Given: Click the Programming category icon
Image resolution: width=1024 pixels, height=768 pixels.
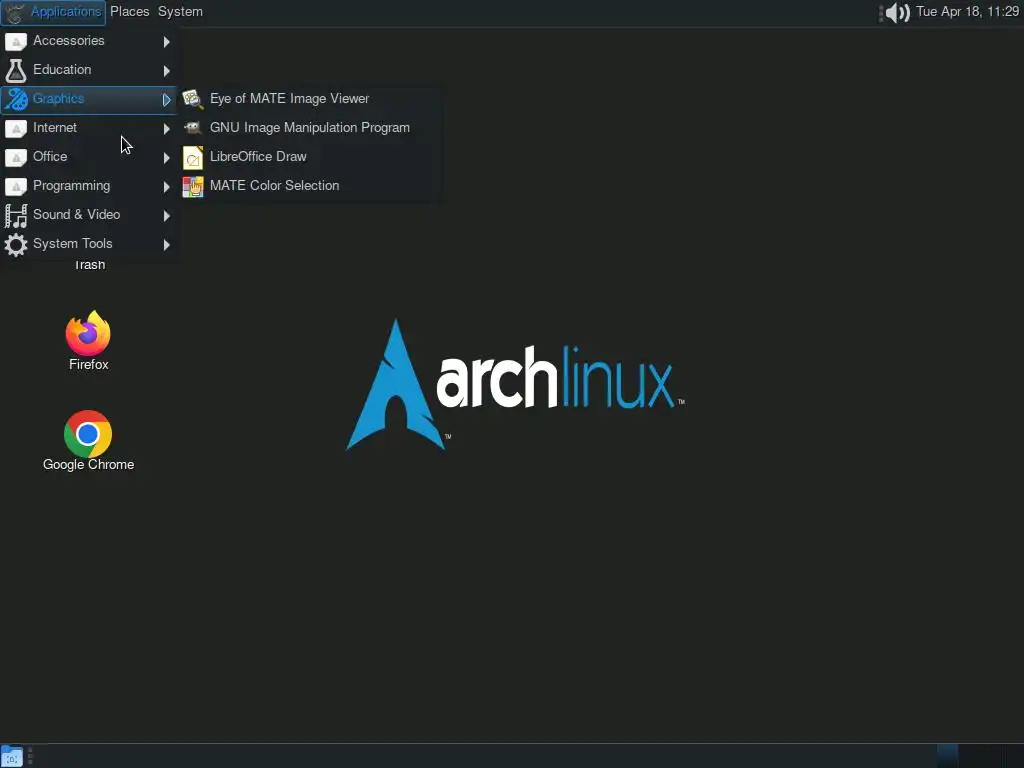Looking at the screenshot, I should (x=16, y=186).
